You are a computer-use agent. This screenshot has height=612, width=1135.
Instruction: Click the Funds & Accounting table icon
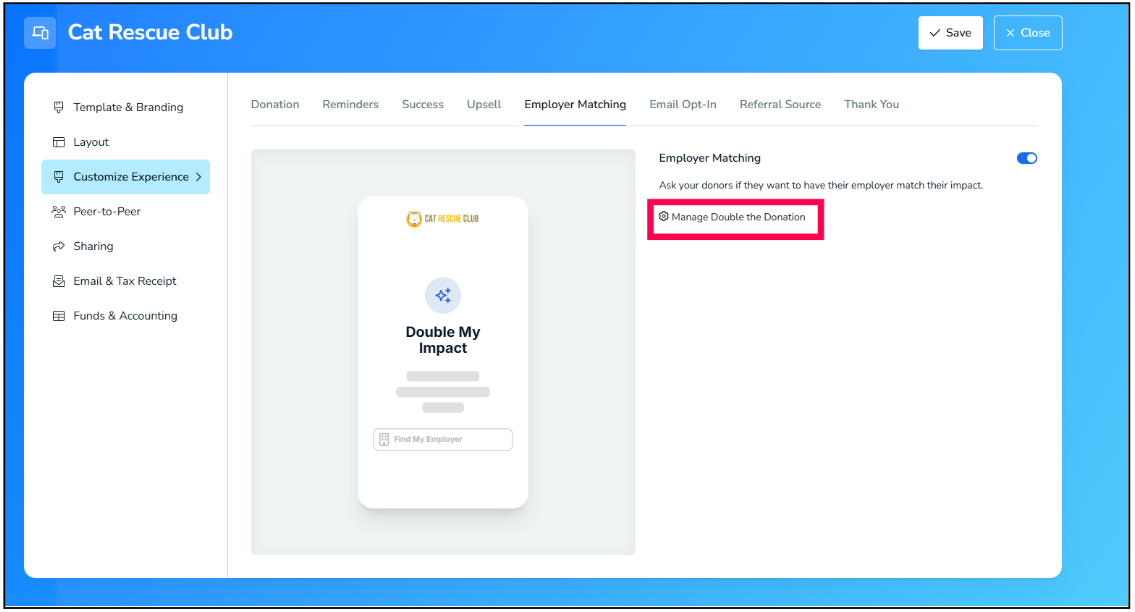tap(59, 316)
